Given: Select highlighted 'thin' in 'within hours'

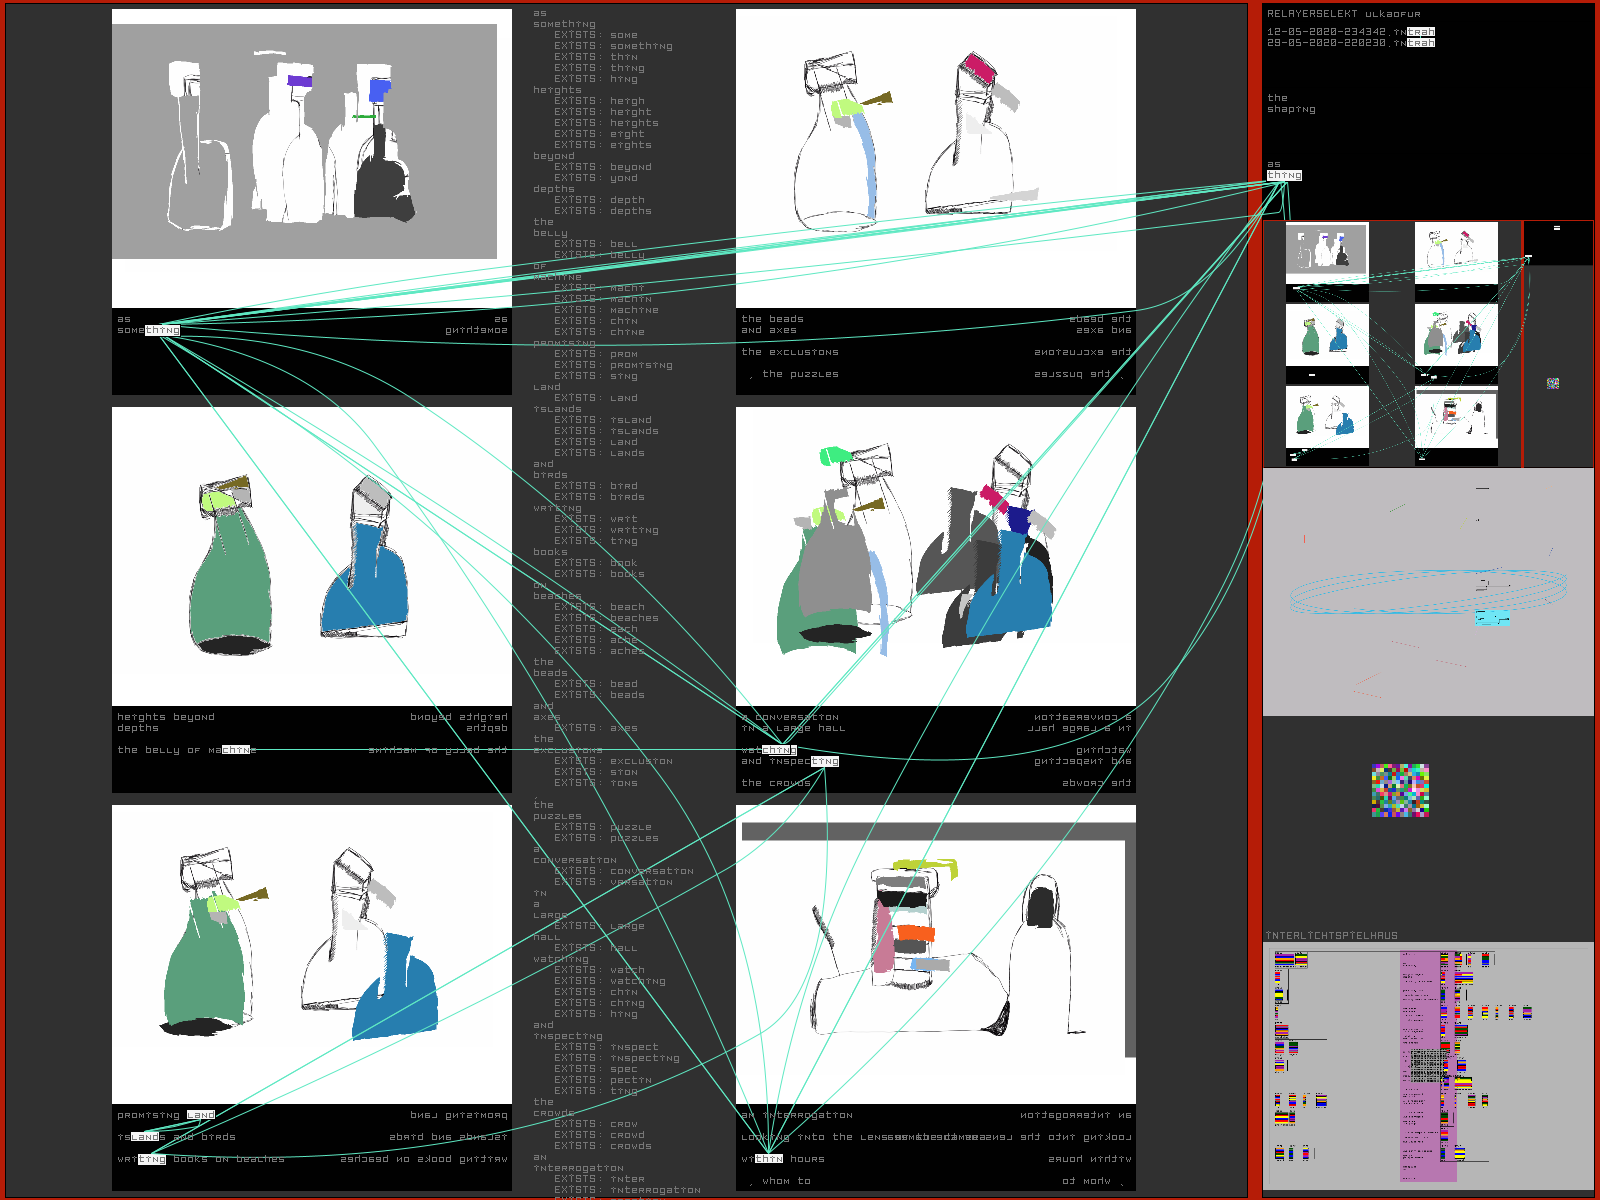Looking at the screenshot, I should tap(768, 1159).
